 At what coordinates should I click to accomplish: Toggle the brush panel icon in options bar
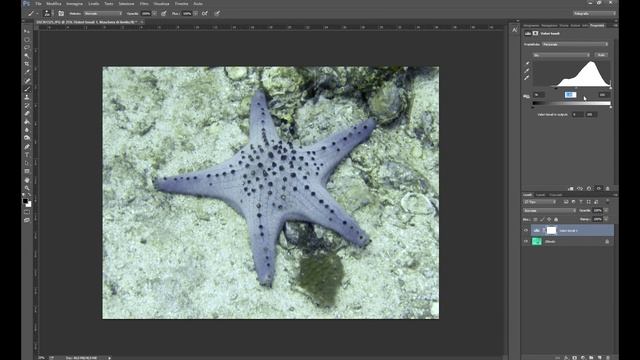pyautogui.click(x=61, y=13)
